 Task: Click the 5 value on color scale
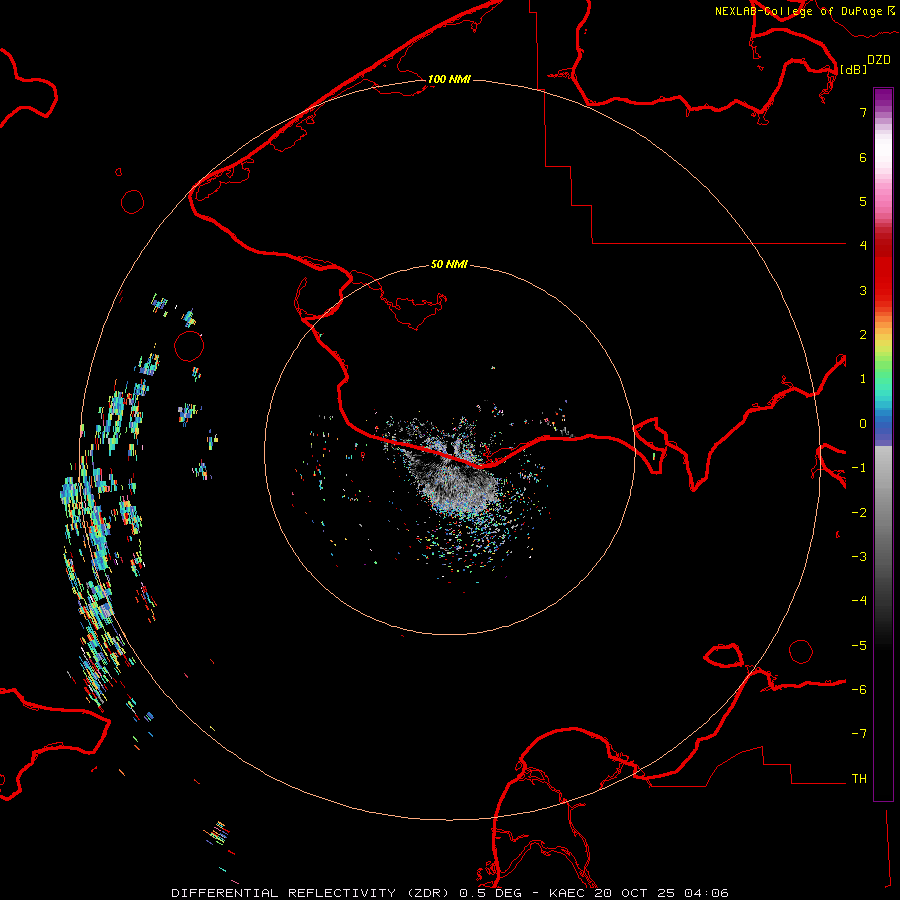click(863, 201)
